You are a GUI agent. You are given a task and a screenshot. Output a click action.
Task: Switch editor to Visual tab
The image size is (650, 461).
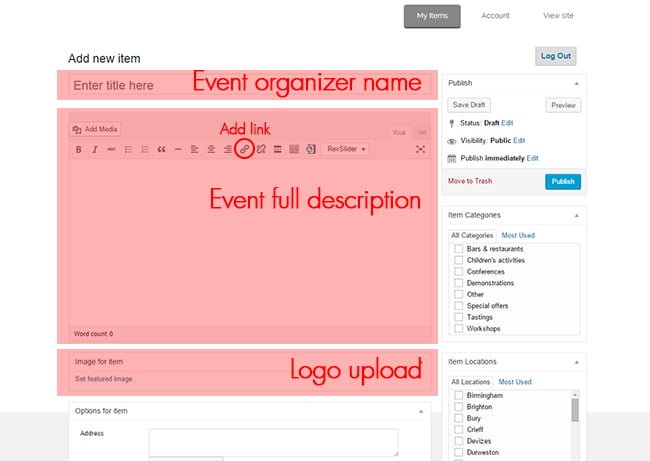coord(399,133)
